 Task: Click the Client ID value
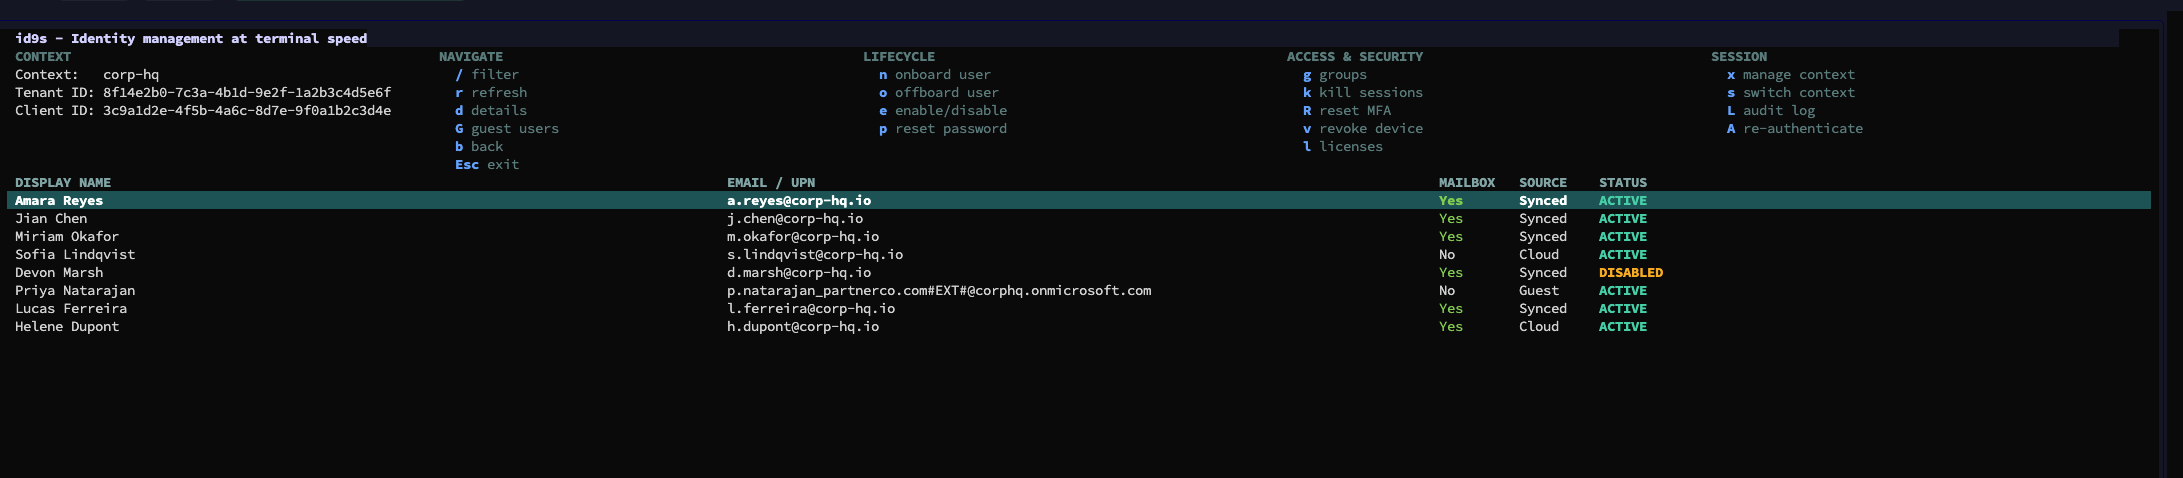tap(247, 111)
